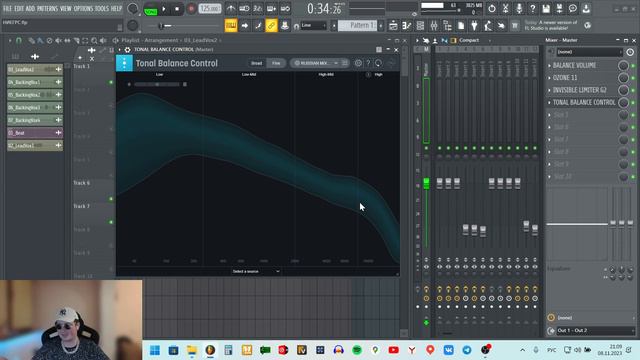
Task: Open the snap 'Line' dropdown
Action: point(313,25)
